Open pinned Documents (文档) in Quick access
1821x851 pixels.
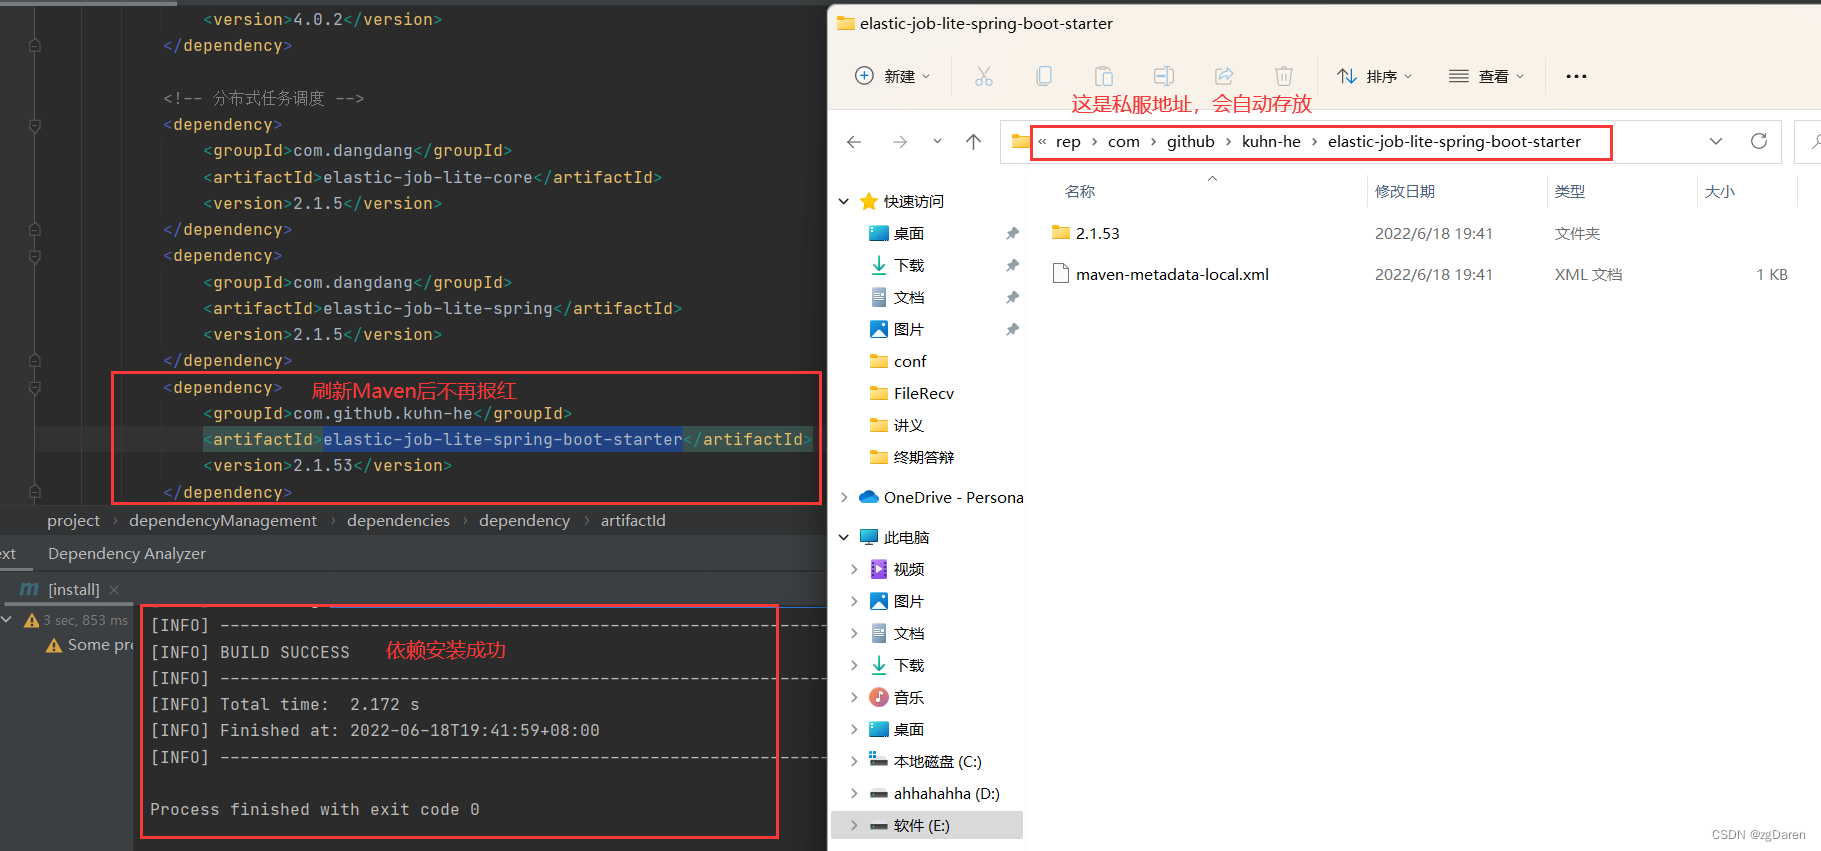point(909,297)
